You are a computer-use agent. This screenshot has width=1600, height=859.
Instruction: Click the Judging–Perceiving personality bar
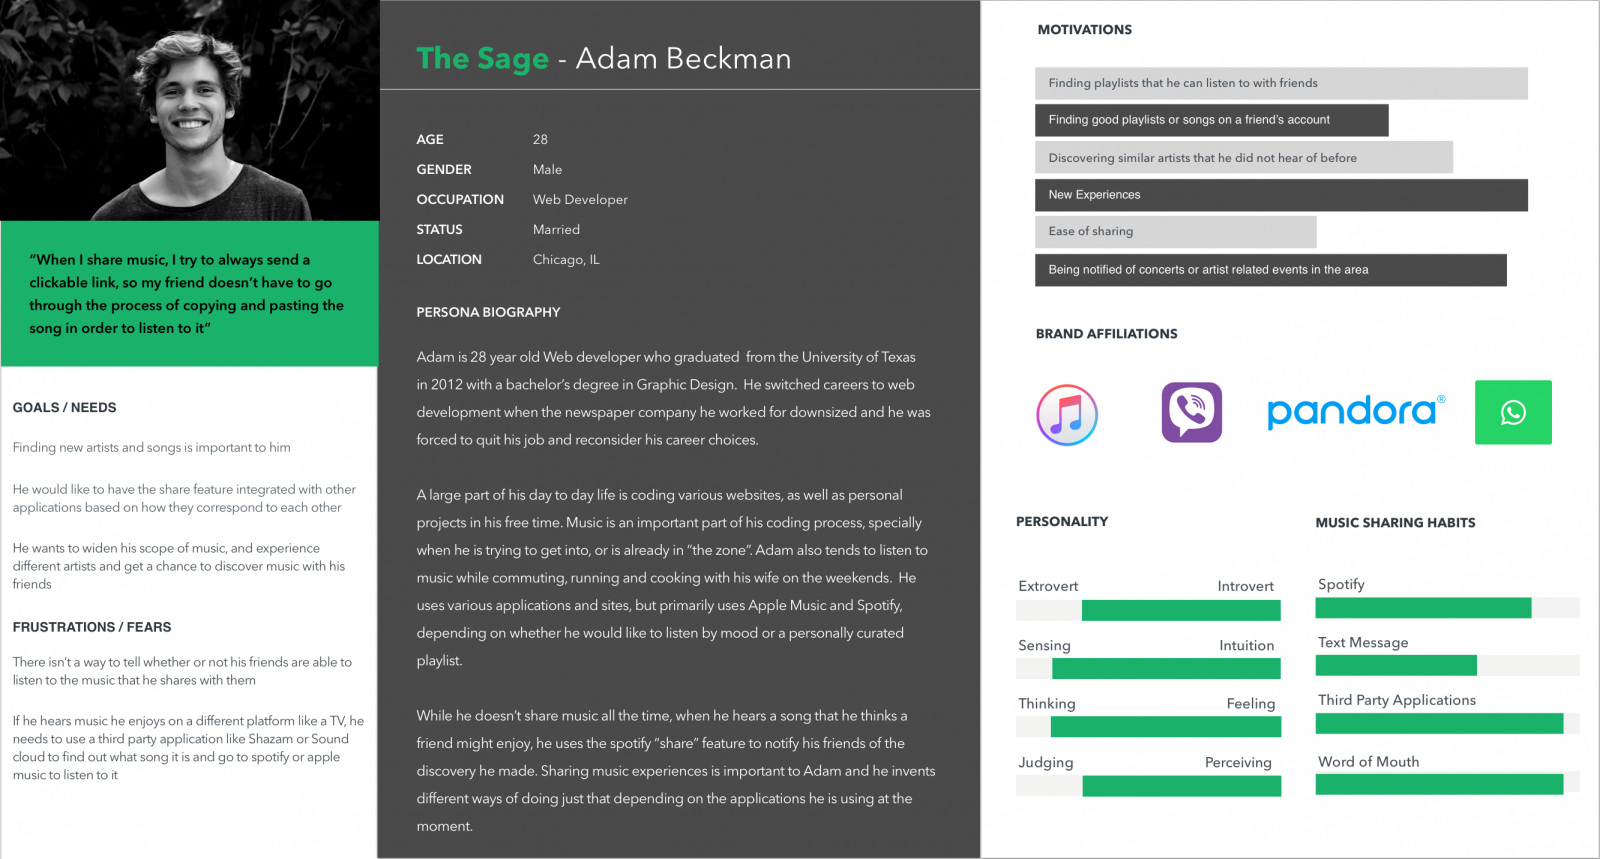click(1148, 786)
